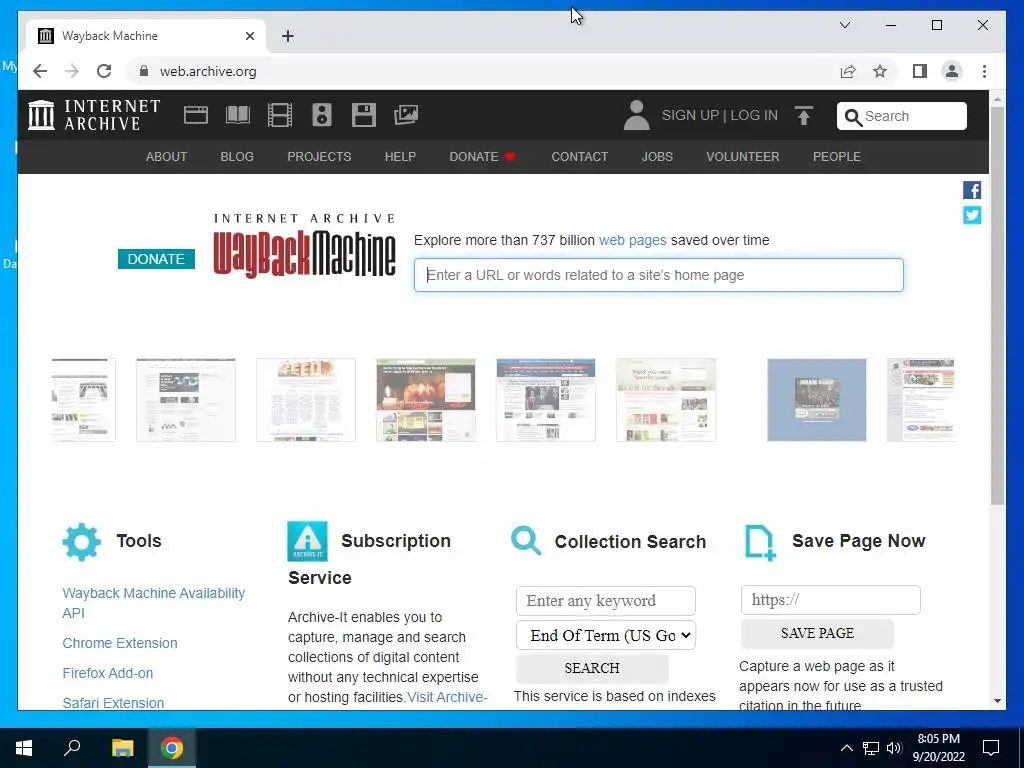Focus the header Search box

coord(901,116)
